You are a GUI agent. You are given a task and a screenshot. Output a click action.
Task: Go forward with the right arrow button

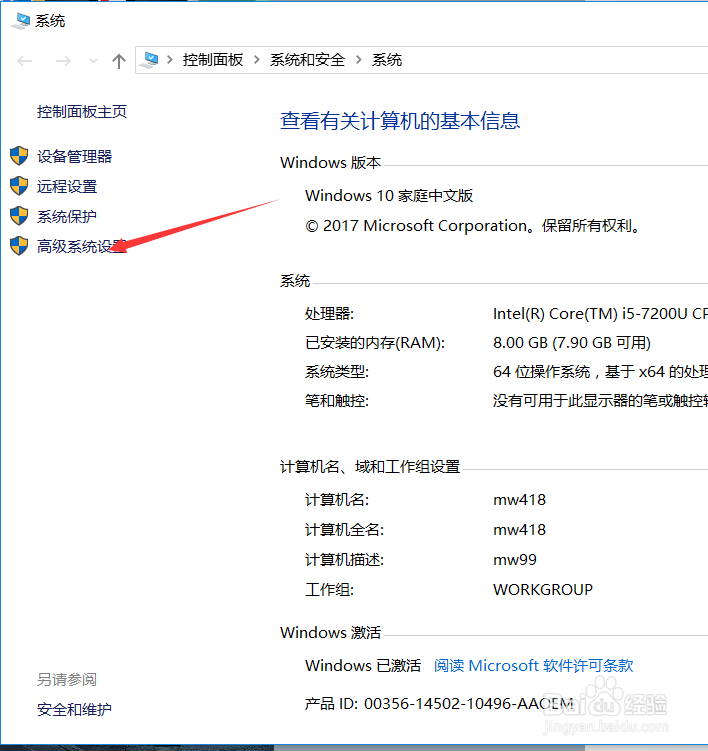coord(63,61)
